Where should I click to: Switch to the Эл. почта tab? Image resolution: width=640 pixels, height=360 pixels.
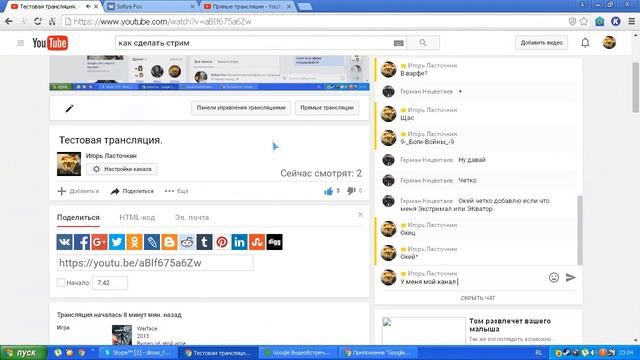[192, 218]
